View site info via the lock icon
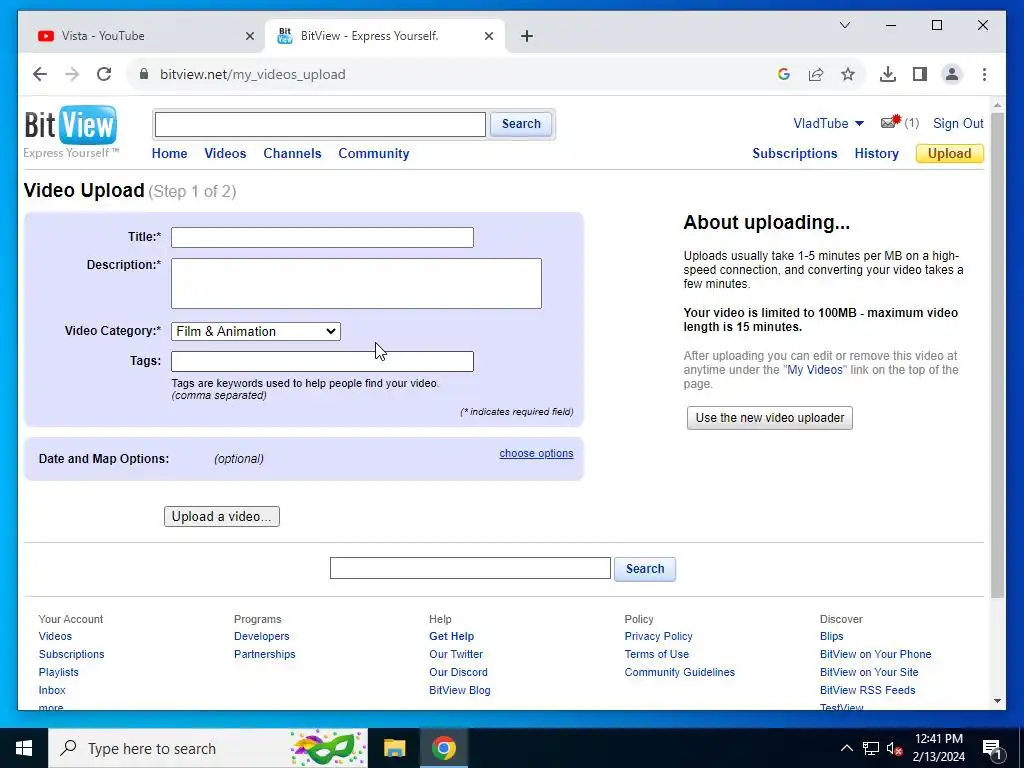Image resolution: width=1024 pixels, height=768 pixels. tap(144, 74)
